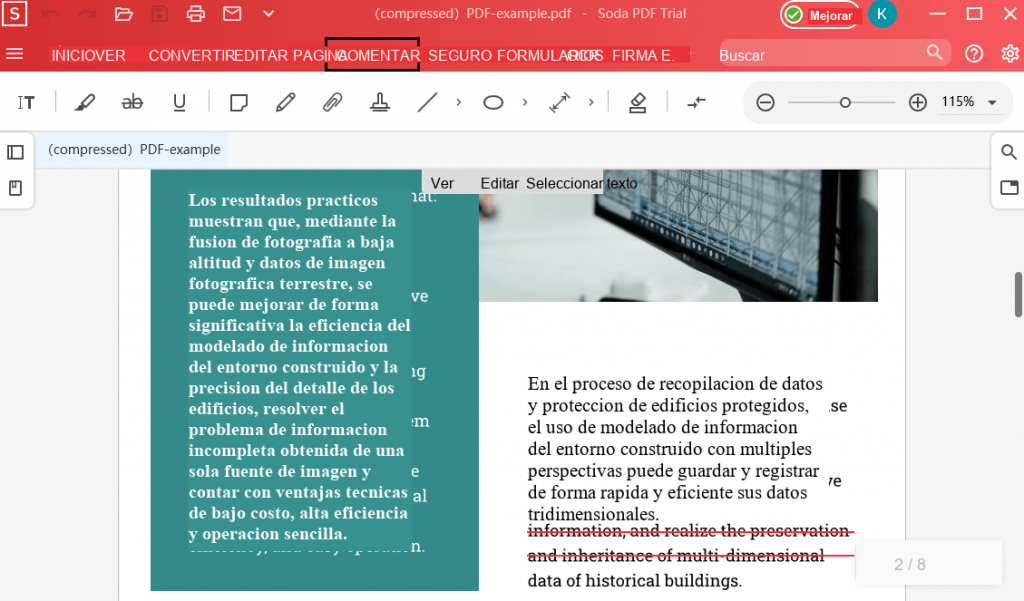This screenshot has height=601, width=1024.
Task: Undo the last action
Action: pyautogui.click(x=51, y=14)
